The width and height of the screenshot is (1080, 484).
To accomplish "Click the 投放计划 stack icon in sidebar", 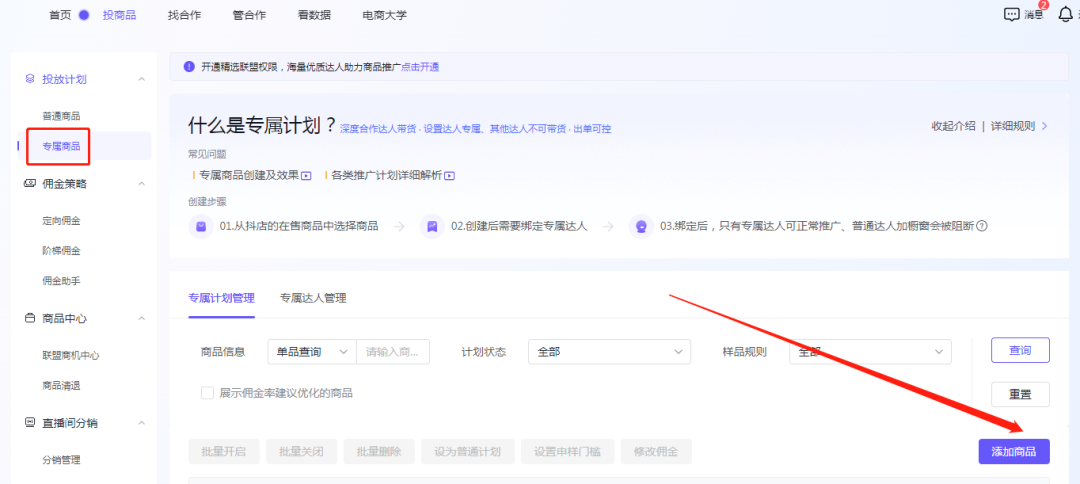I will point(30,79).
